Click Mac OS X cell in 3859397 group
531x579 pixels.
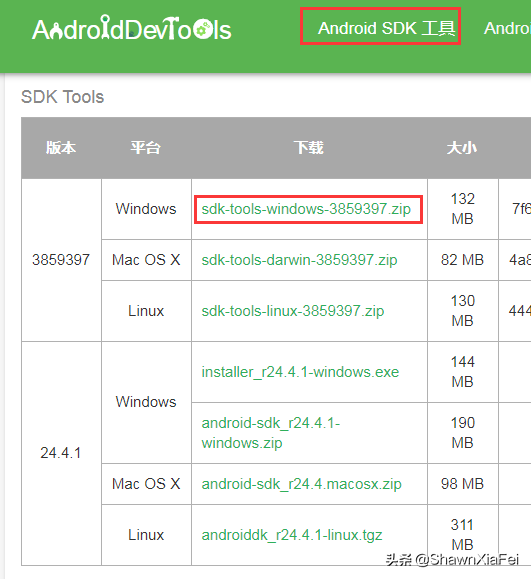click(146, 260)
